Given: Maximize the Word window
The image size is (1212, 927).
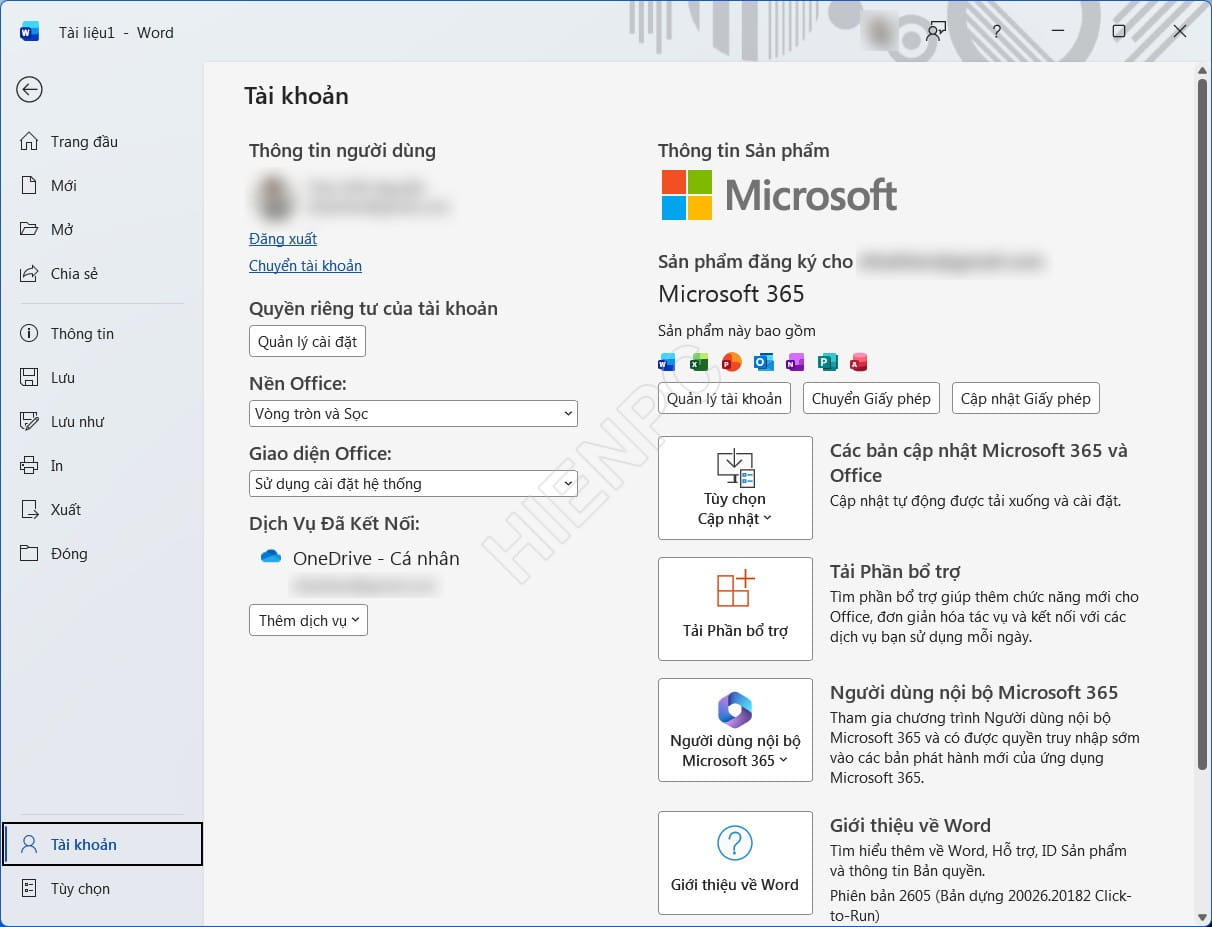Looking at the screenshot, I should coord(1119,31).
